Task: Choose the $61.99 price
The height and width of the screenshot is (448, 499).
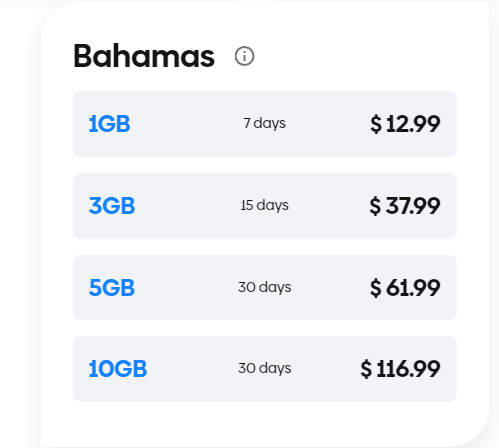Action: [x=405, y=288]
